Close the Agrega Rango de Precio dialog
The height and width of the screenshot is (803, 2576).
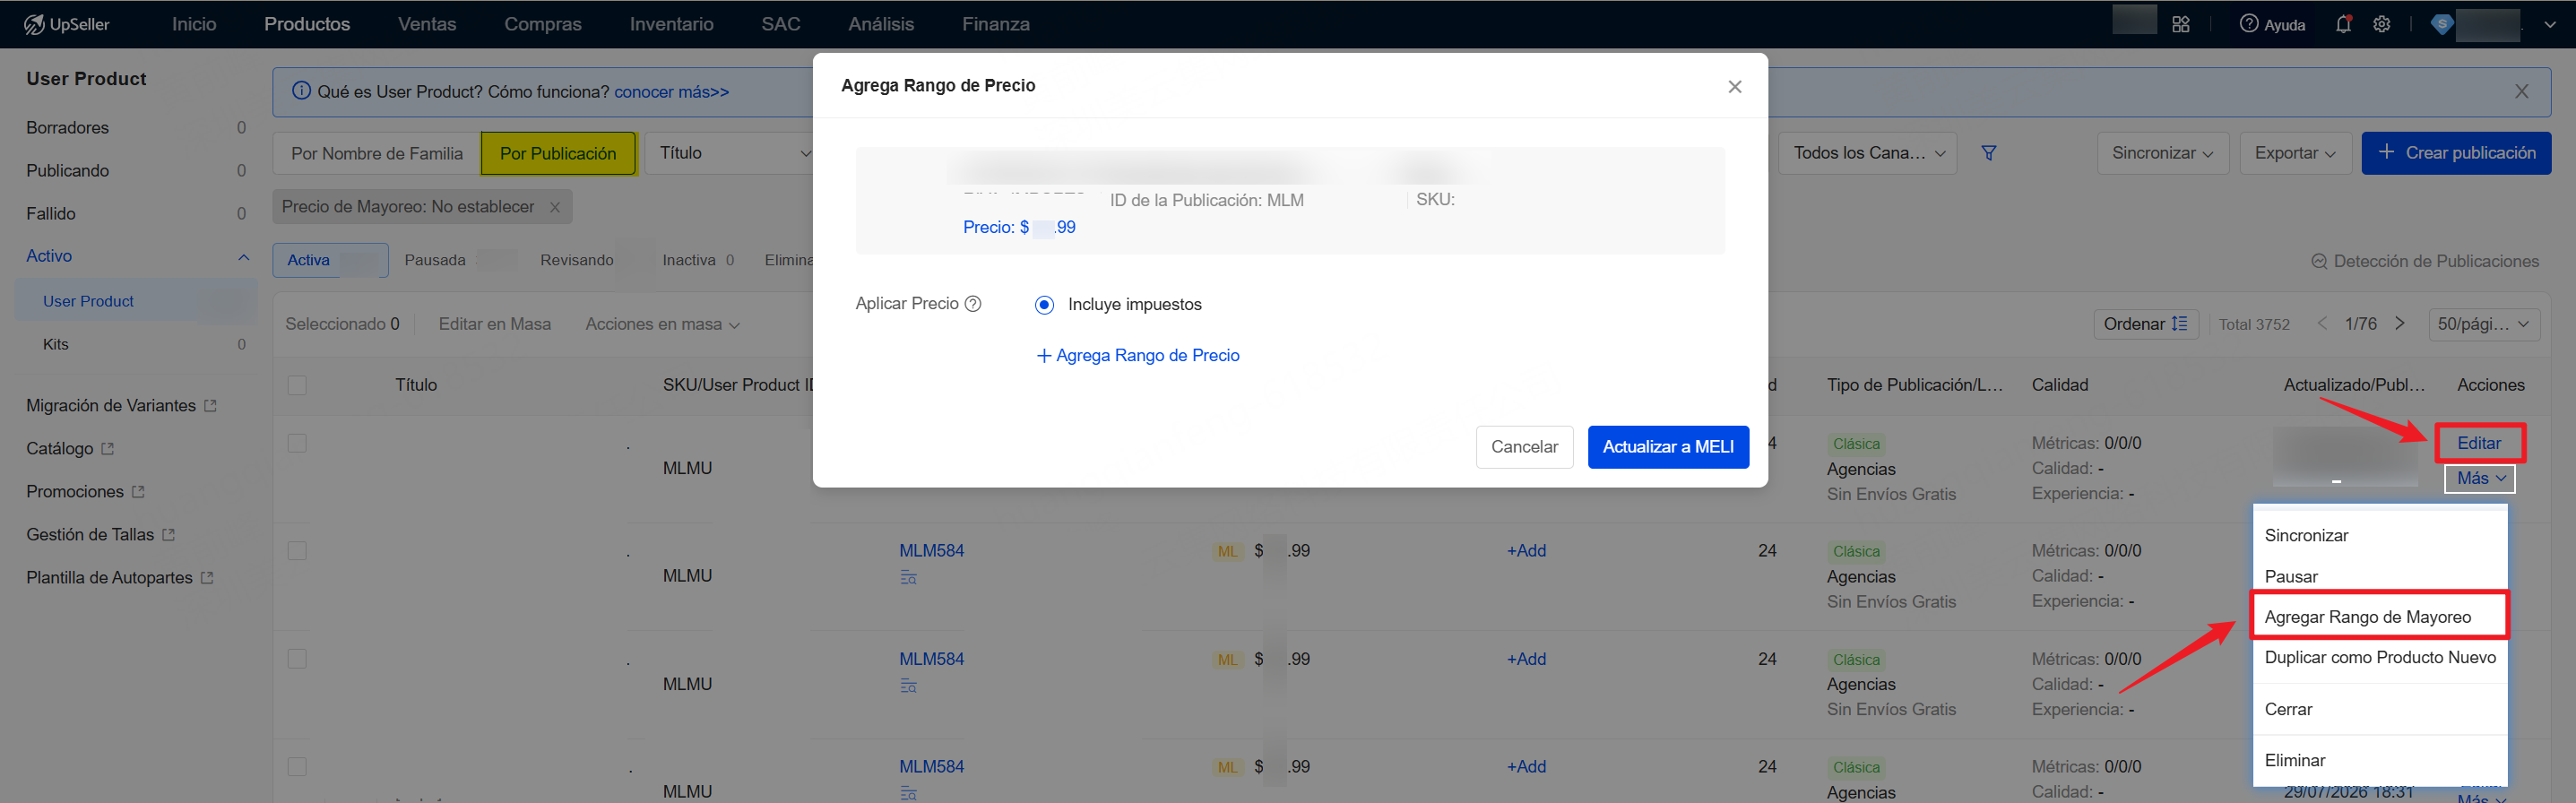[x=1735, y=86]
